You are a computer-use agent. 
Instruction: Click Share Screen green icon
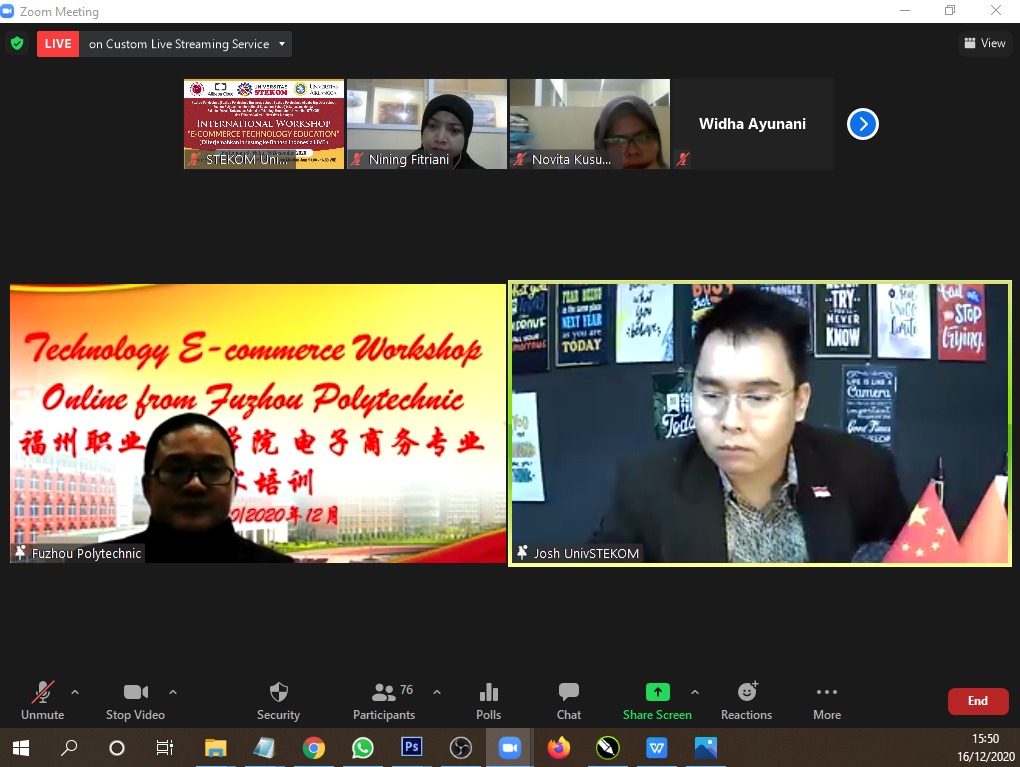(658, 692)
